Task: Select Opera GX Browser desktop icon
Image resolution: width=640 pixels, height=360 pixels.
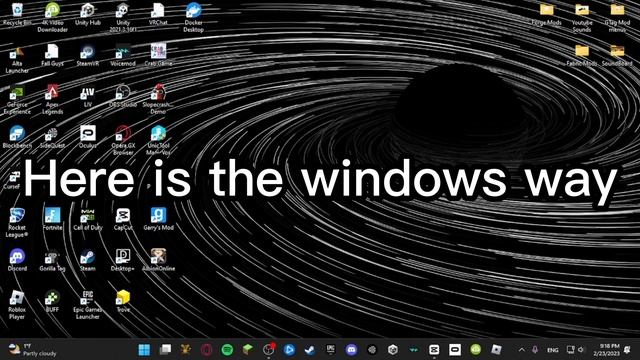Action: [123, 141]
